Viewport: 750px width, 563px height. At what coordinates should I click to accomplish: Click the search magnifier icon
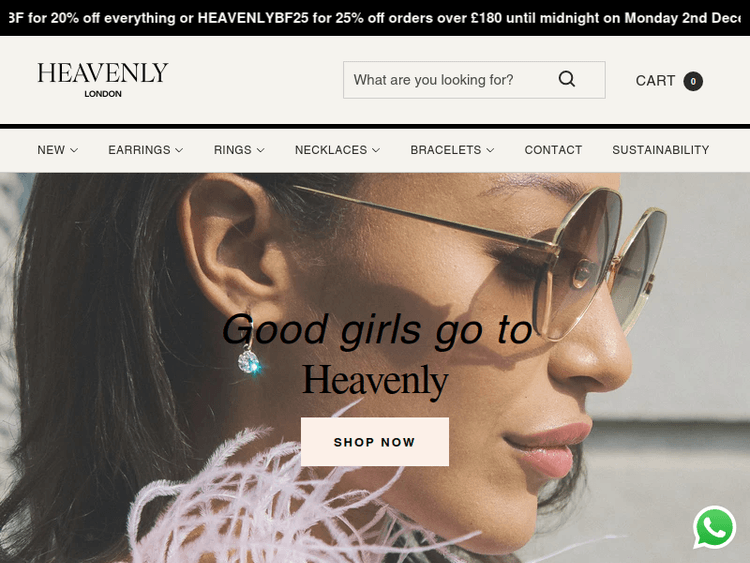(567, 79)
